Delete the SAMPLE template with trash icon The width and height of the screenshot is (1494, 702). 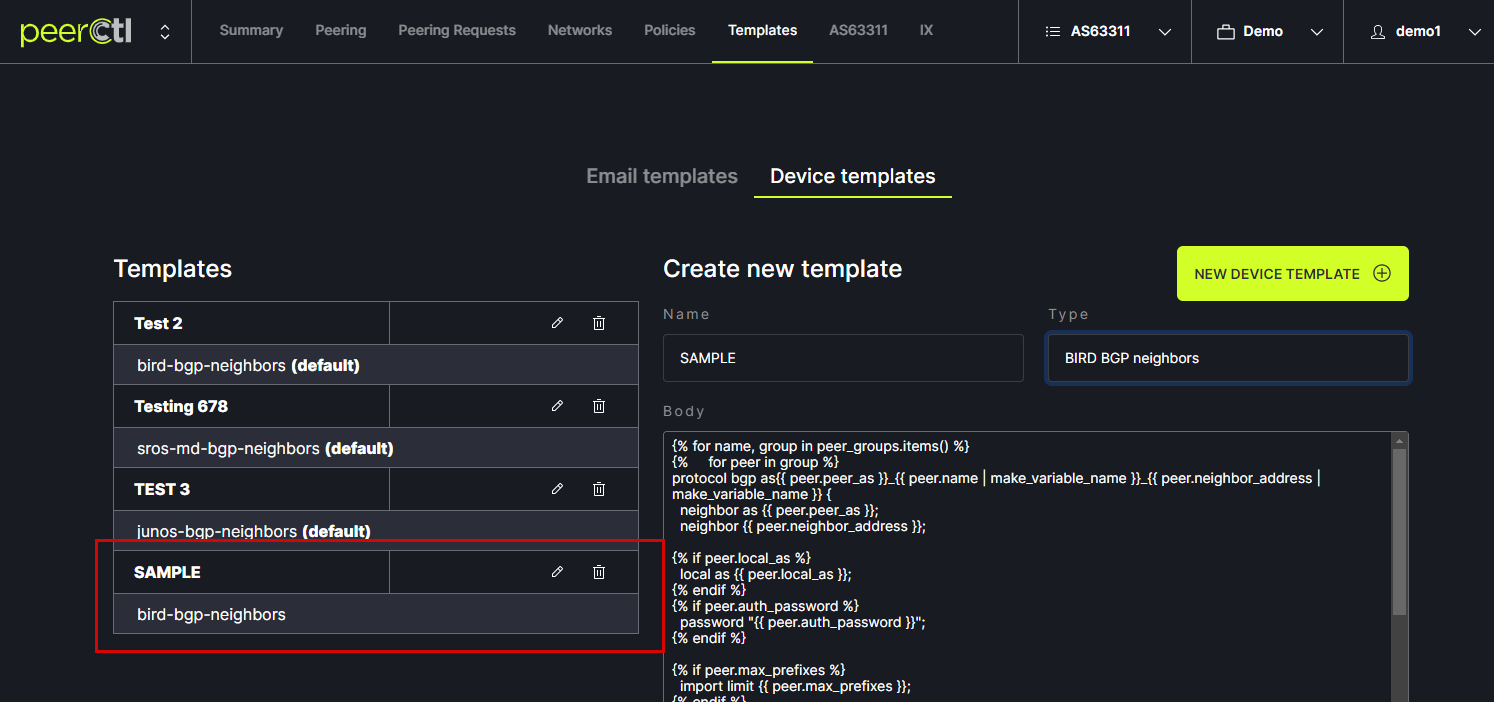[x=599, y=572]
